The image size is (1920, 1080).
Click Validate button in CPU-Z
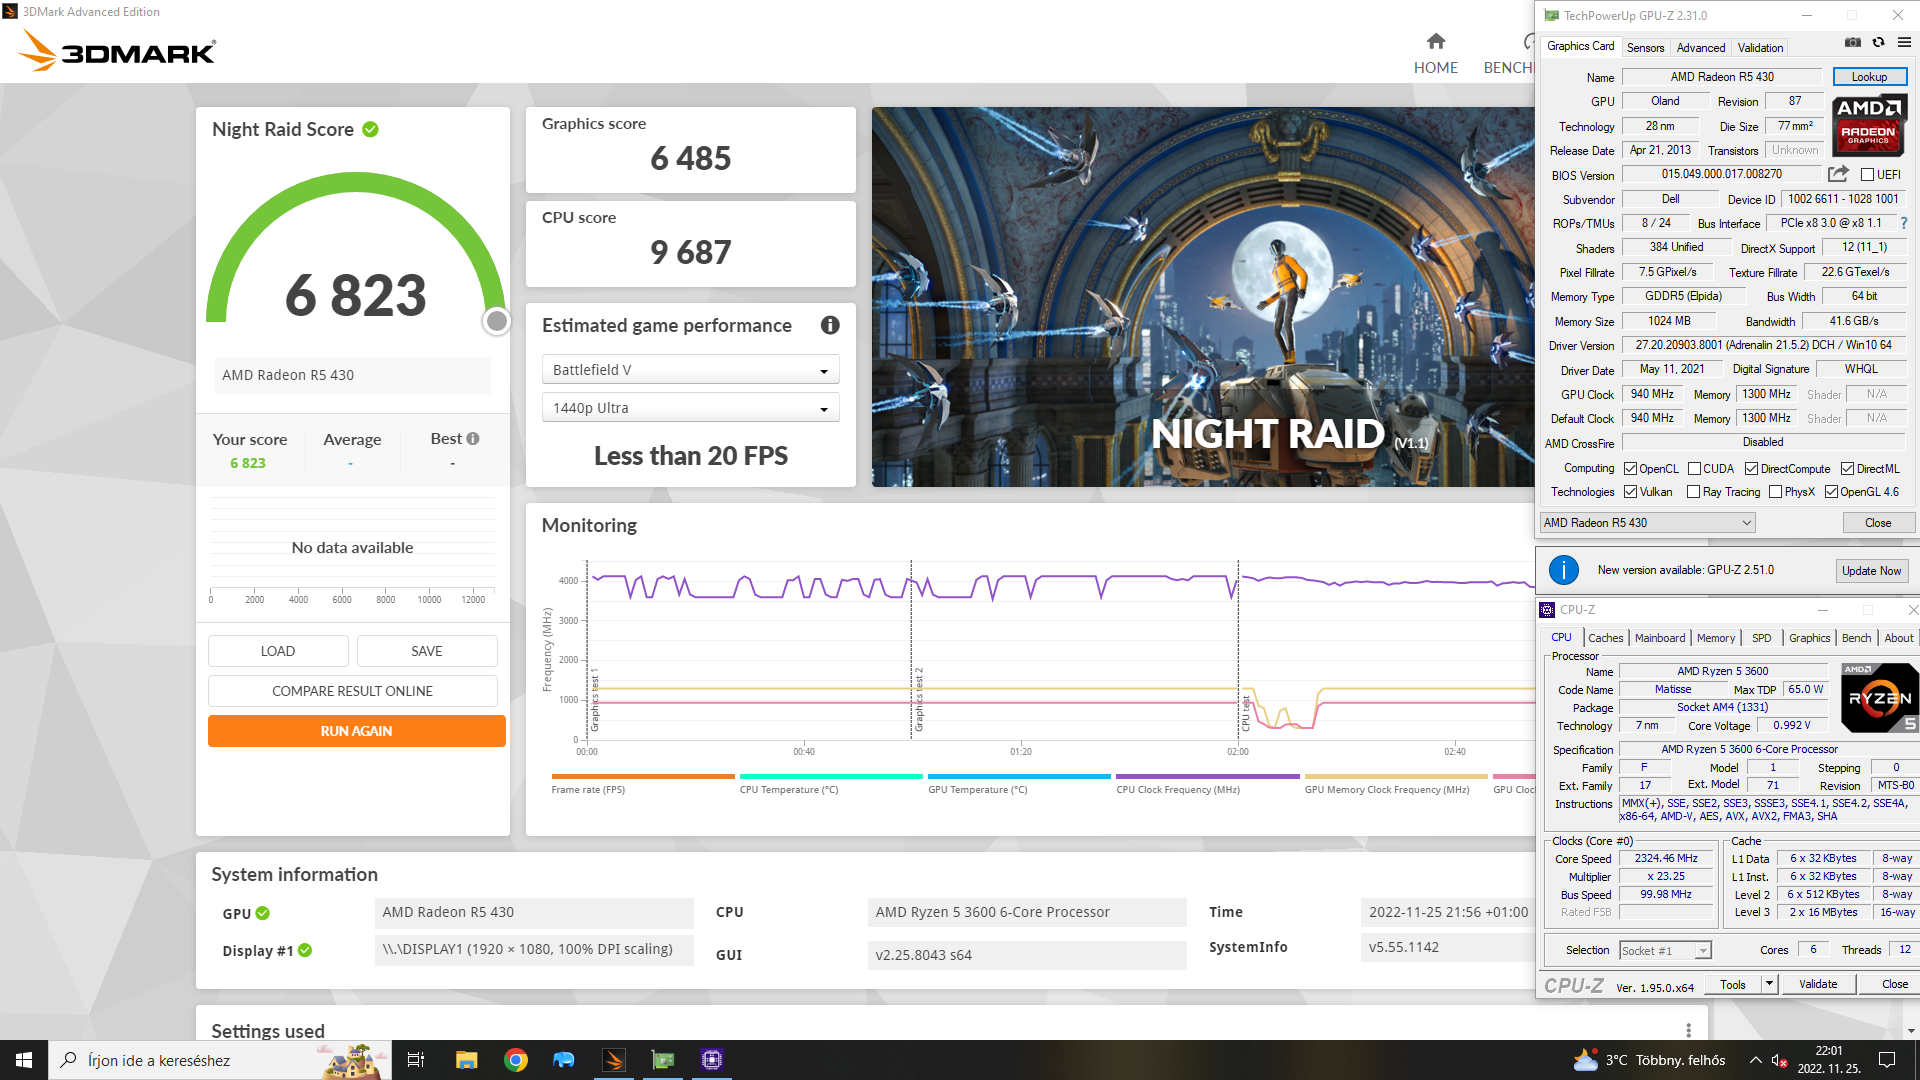click(1817, 984)
